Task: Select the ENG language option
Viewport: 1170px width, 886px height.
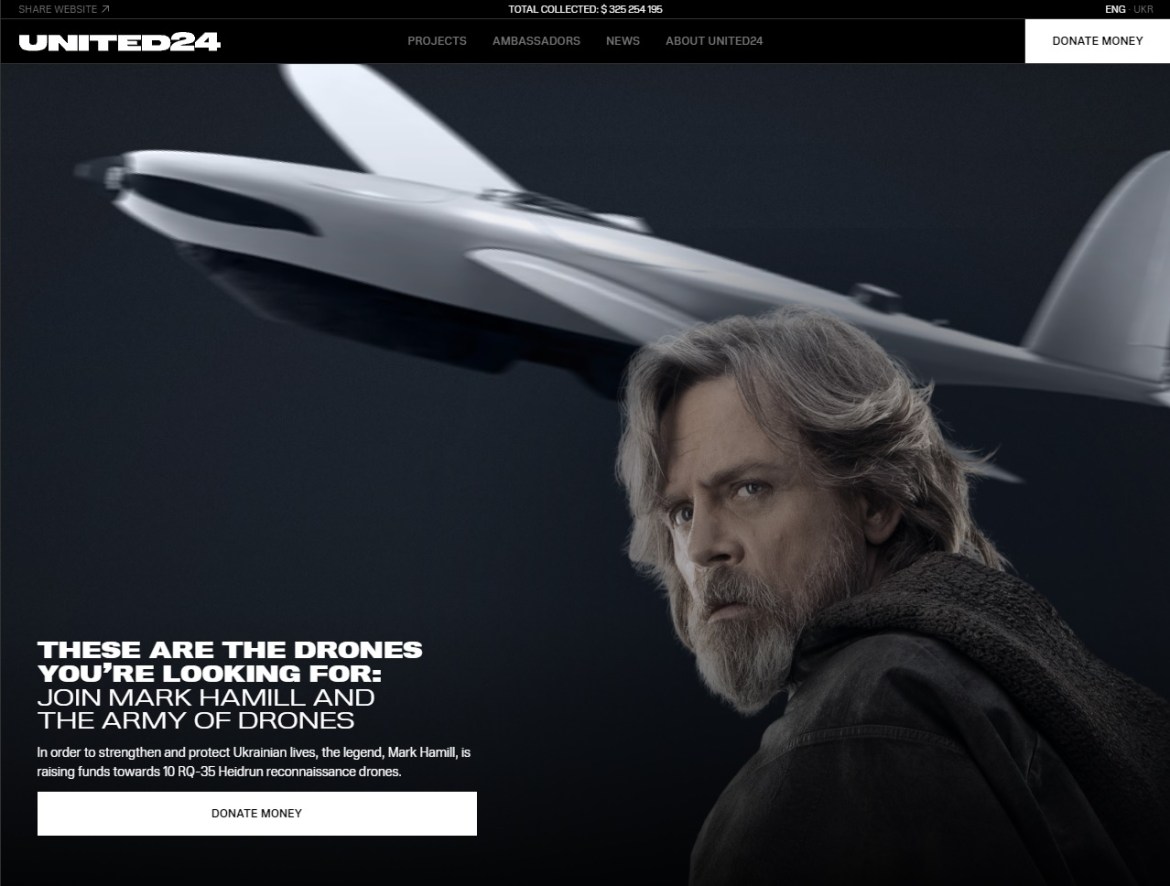Action: pos(1115,9)
